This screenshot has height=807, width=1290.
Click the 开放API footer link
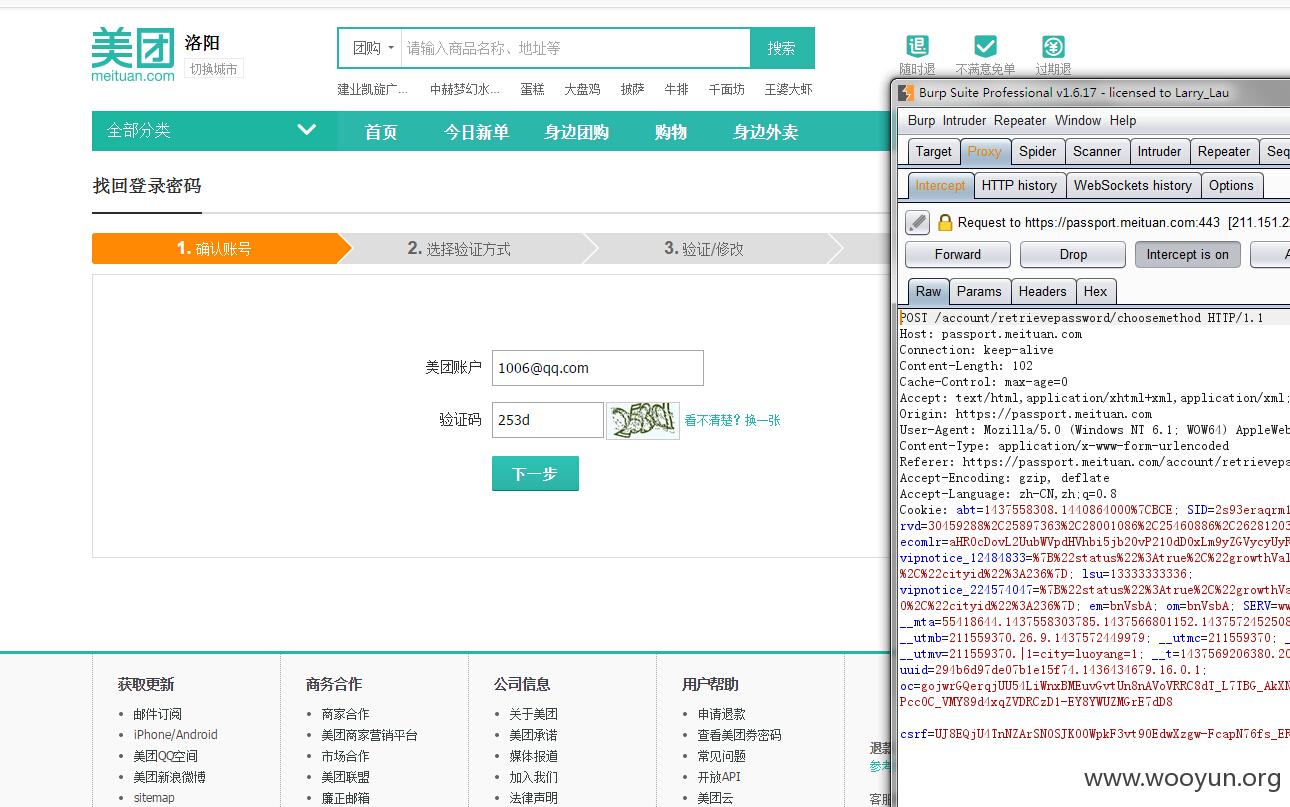(x=719, y=777)
